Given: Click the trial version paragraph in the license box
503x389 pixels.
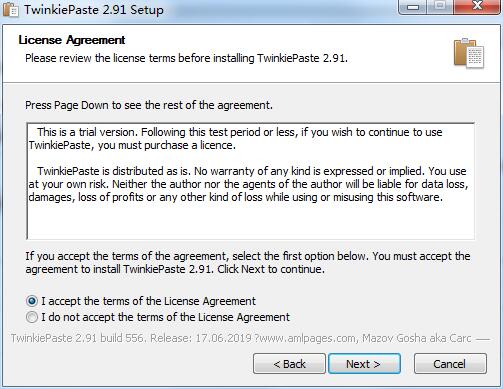Looking at the screenshot, I should tap(235, 139).
